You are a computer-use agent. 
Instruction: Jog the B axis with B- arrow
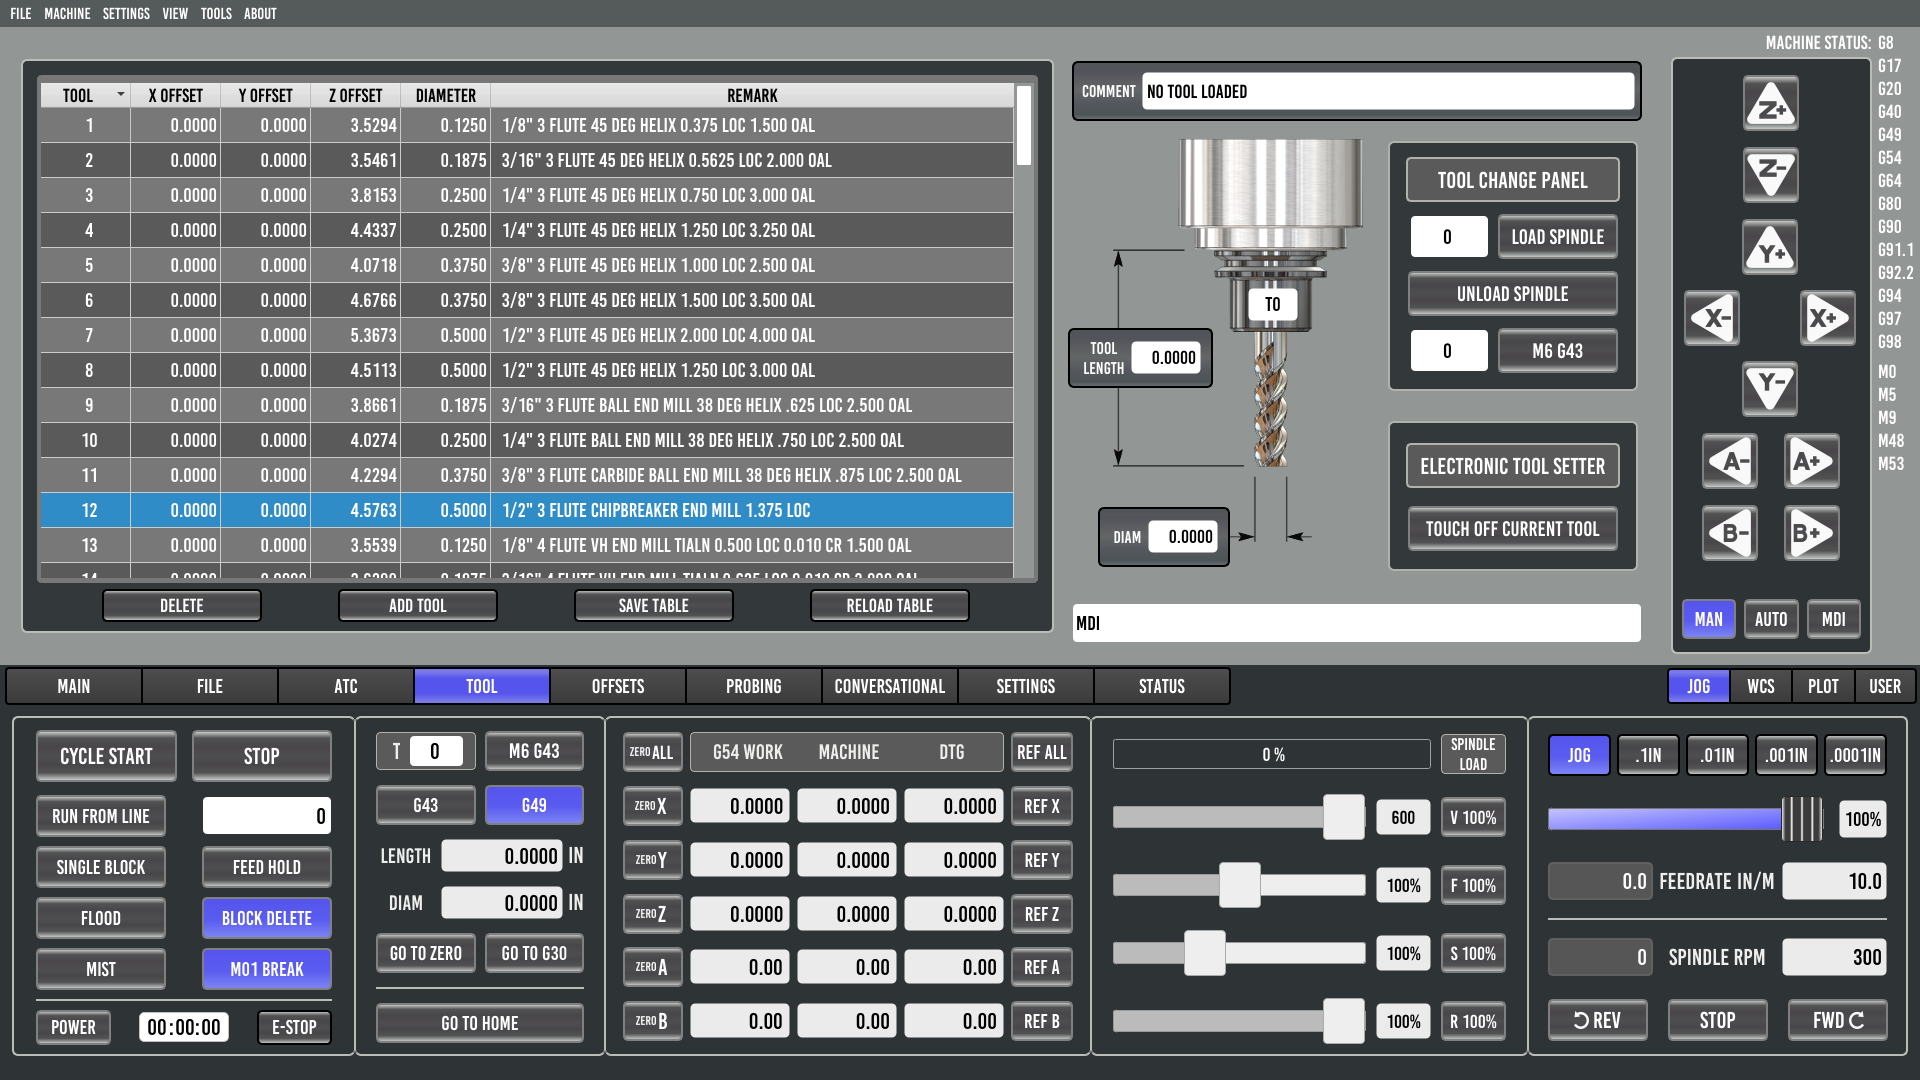tap(1730, 532)
